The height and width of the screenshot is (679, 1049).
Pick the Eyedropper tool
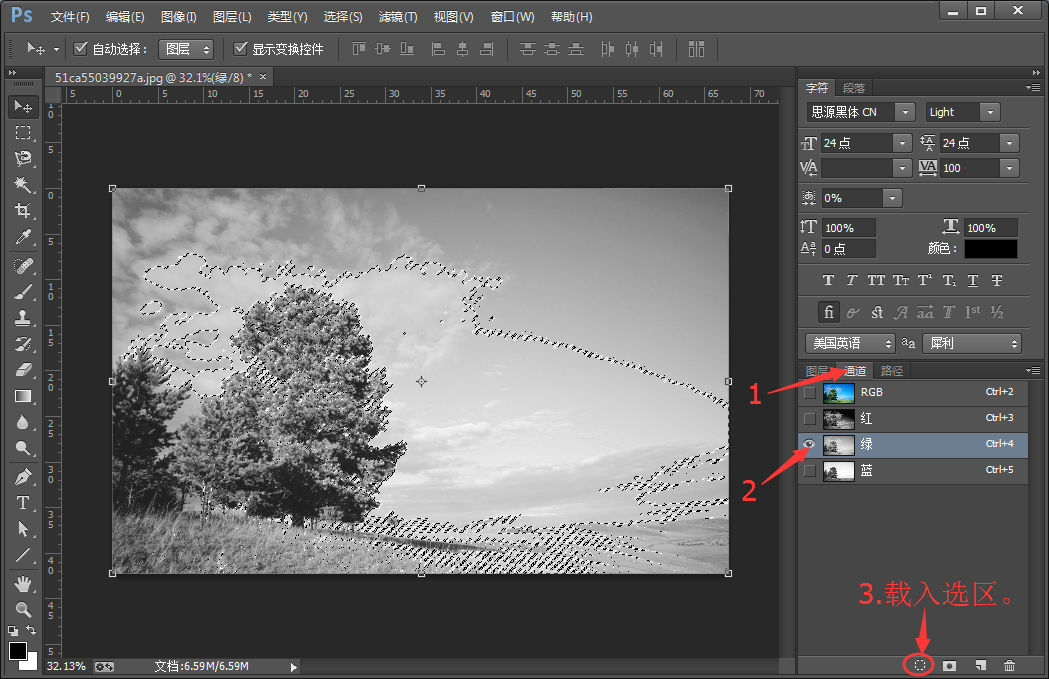click(23, 237)
